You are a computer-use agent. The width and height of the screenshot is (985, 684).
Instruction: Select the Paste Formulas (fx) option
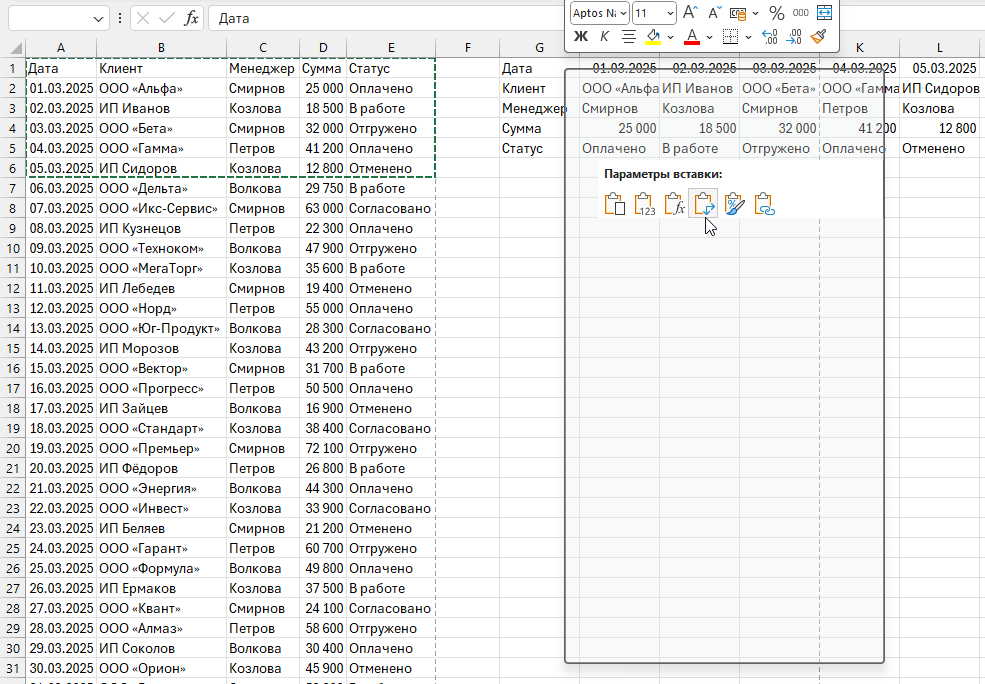[675, 204]
